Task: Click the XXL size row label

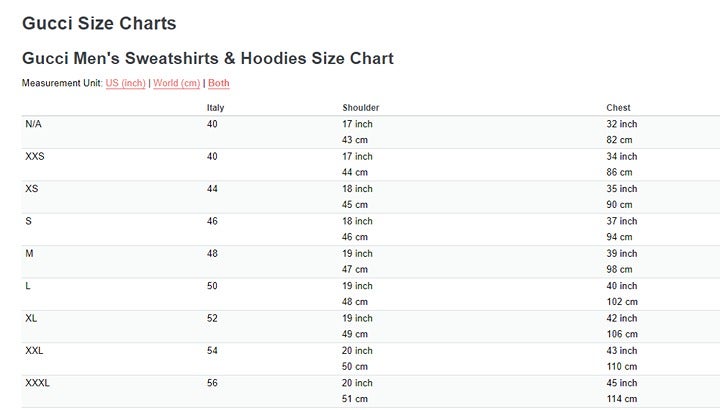Action: (34, 351)
